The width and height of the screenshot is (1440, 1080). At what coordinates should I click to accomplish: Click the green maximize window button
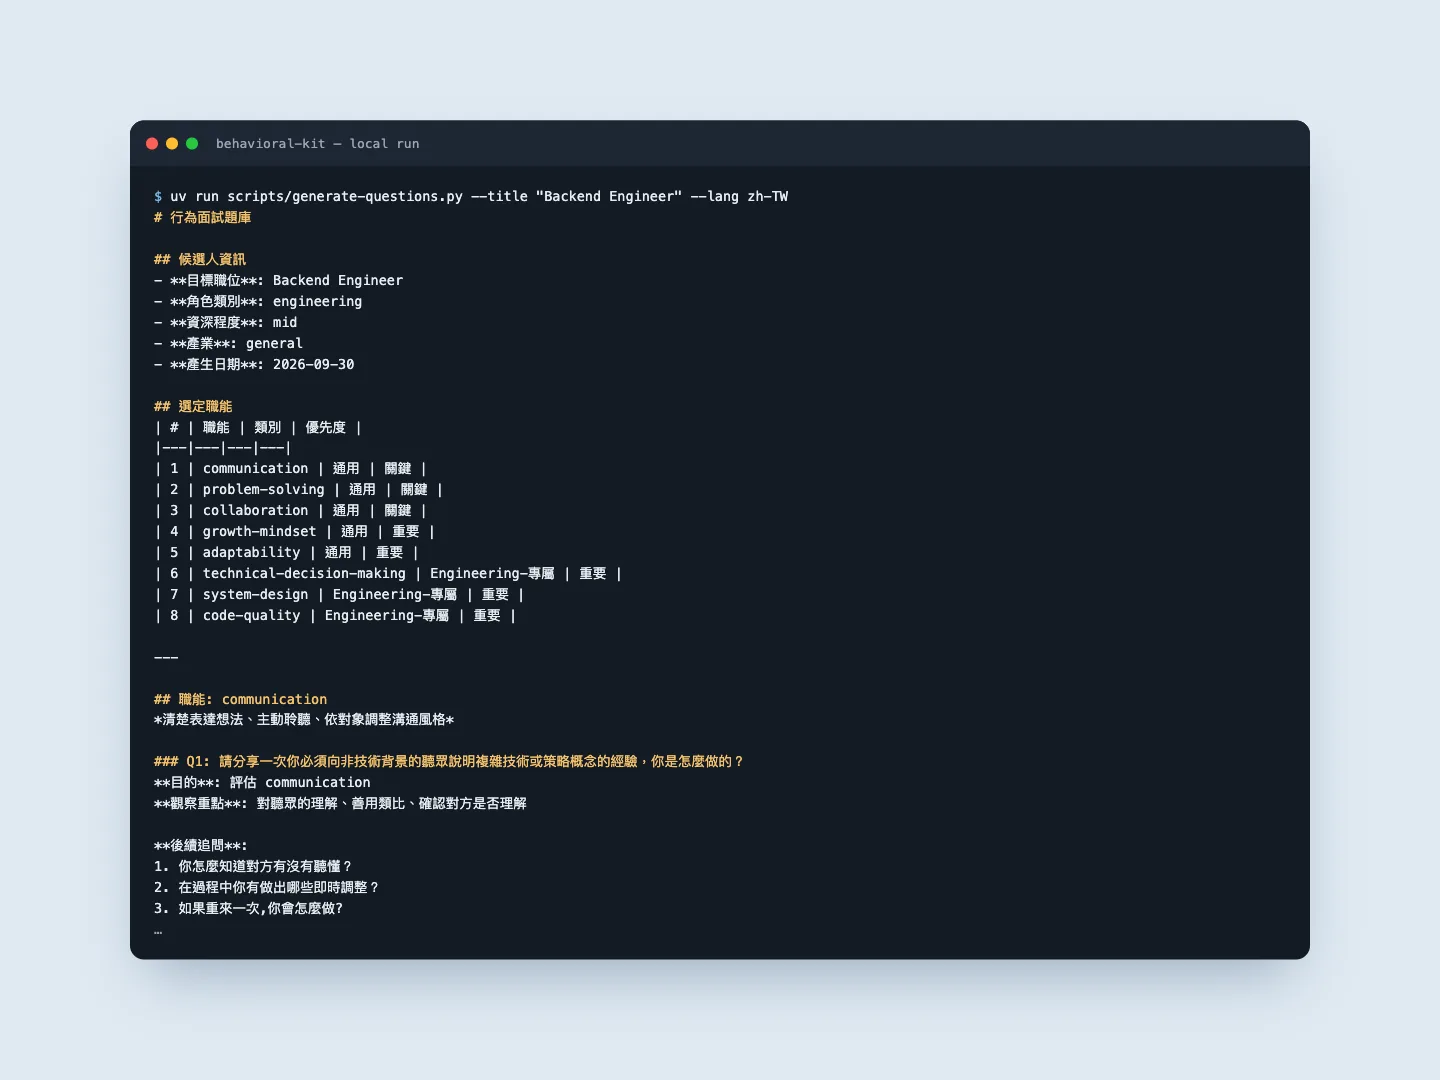click(192, 144)
